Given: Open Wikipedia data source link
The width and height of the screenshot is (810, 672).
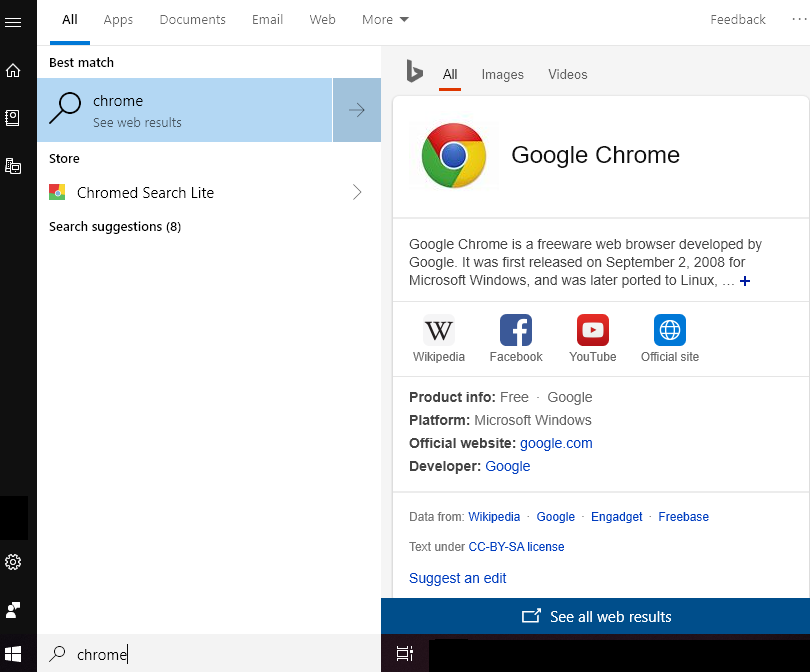Looking at the screenshot, I should 494,517.
